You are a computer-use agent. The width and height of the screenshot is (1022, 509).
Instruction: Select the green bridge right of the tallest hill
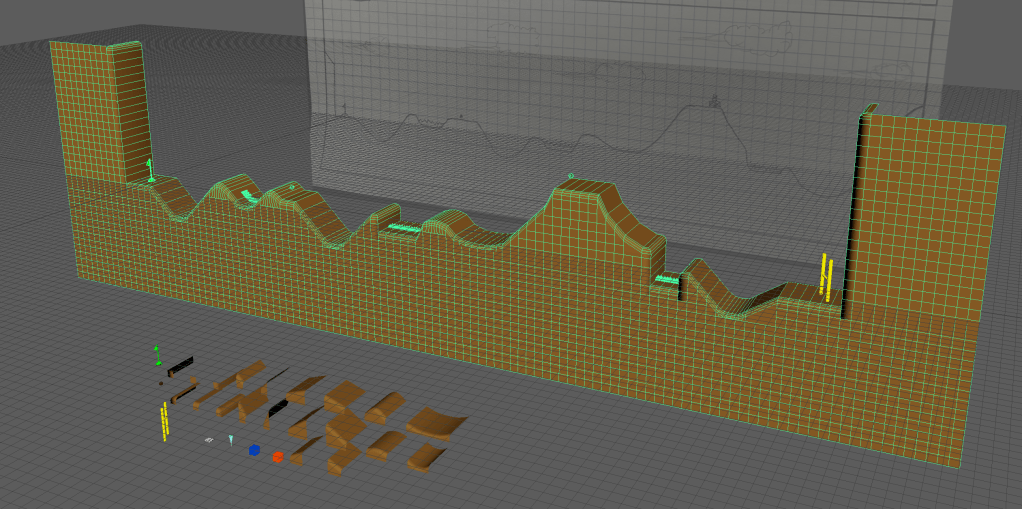(667, 280)
